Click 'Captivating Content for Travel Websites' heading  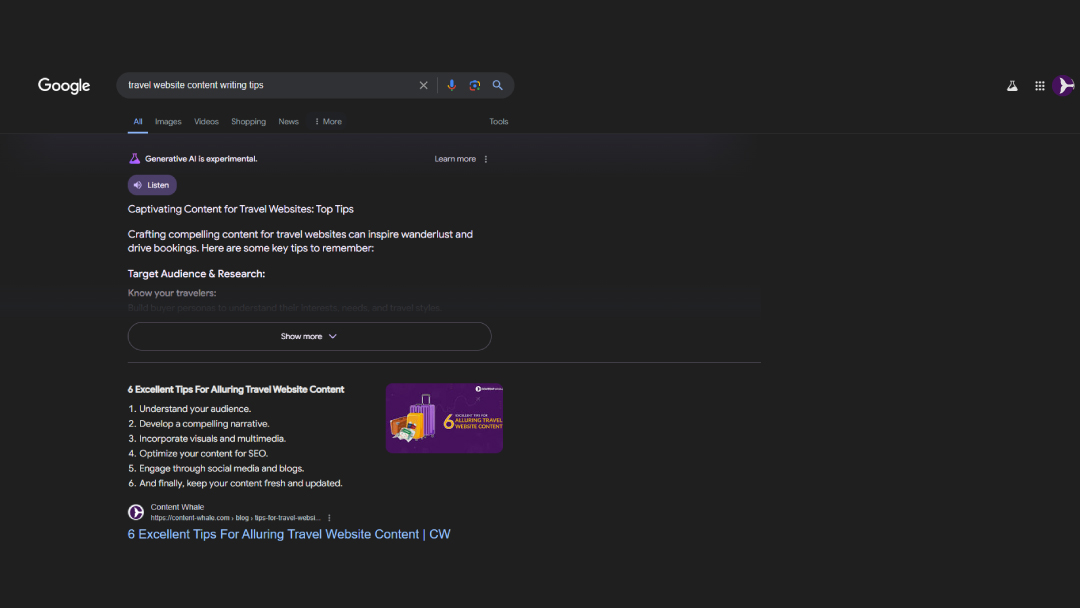click(x=240, y=209)
